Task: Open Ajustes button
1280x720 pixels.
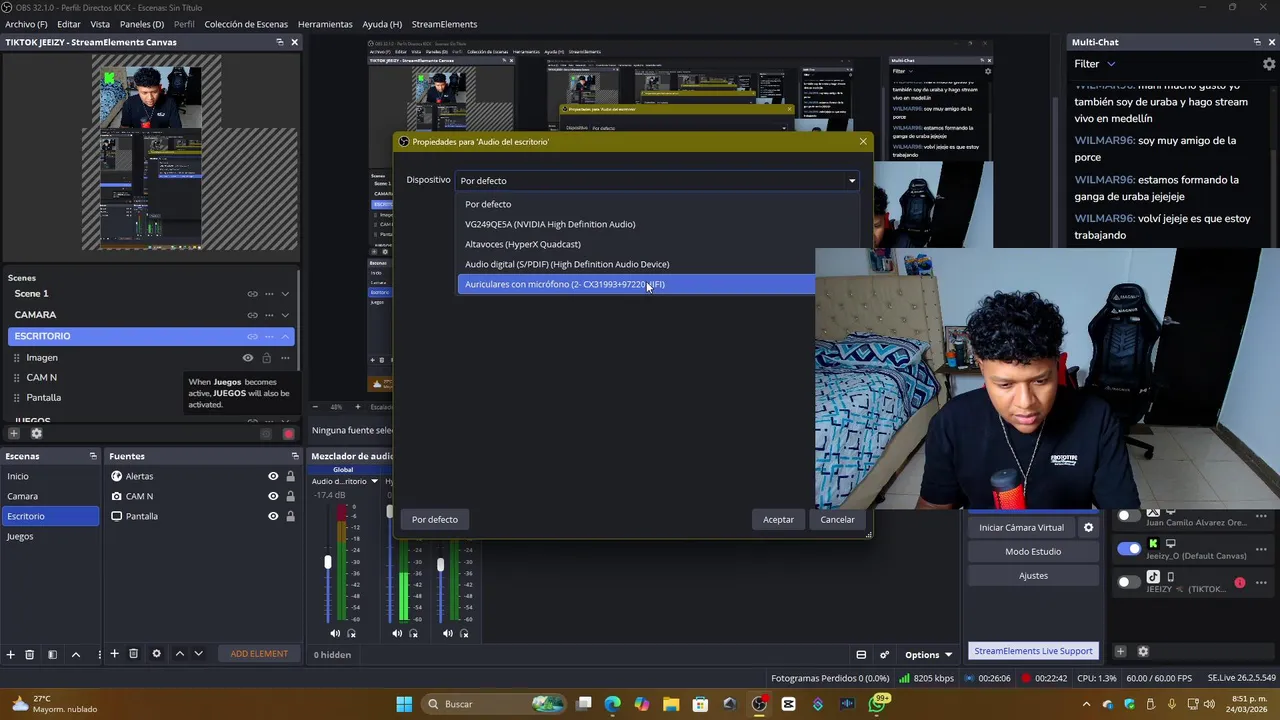Action: [x=1033, y=575]
